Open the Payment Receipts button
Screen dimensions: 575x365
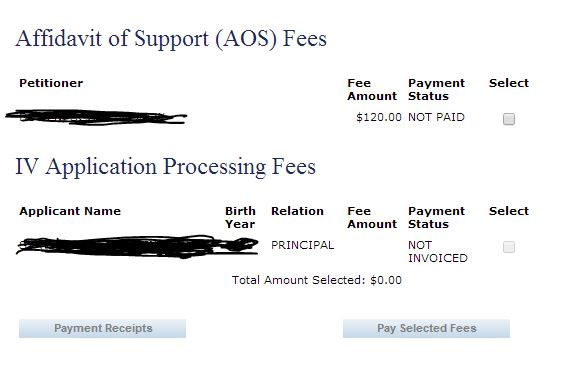pyautogui.click(x=102, y=328)
